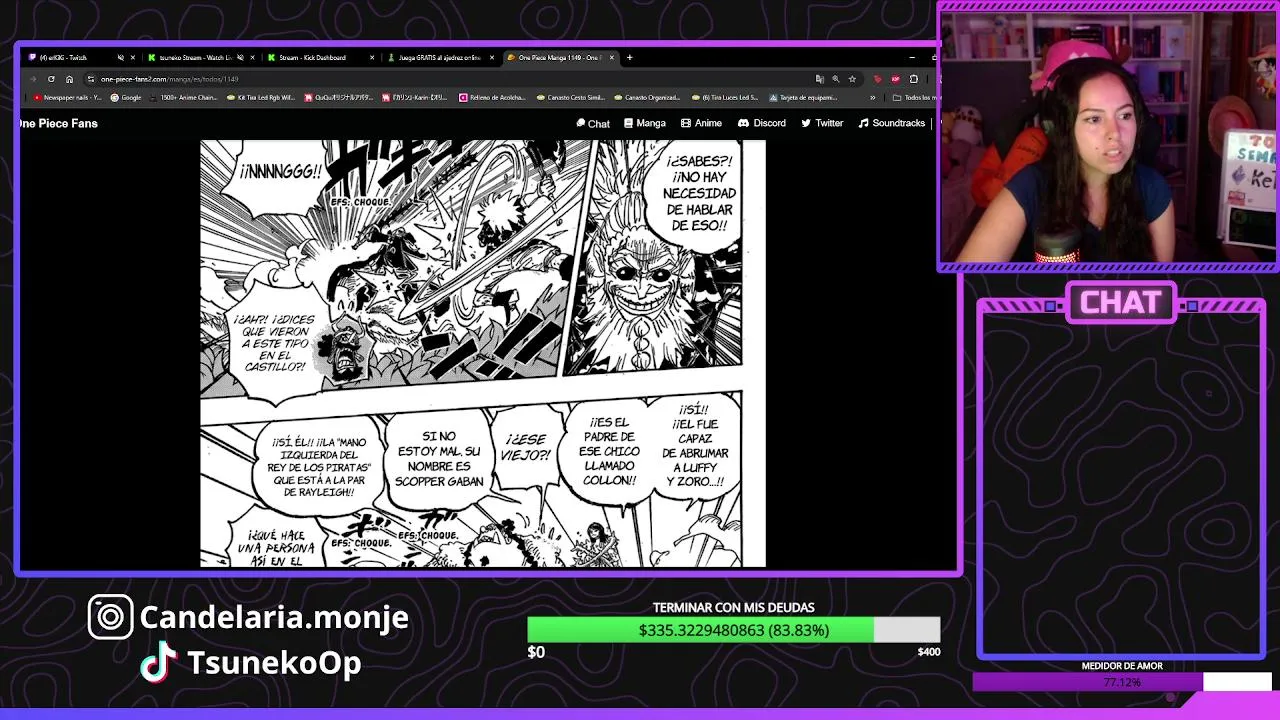Screen dimensions: 1280x720
Task: Open the browser extensions puzzle icon
Action: pyautogui.click(x=913, y=79)
